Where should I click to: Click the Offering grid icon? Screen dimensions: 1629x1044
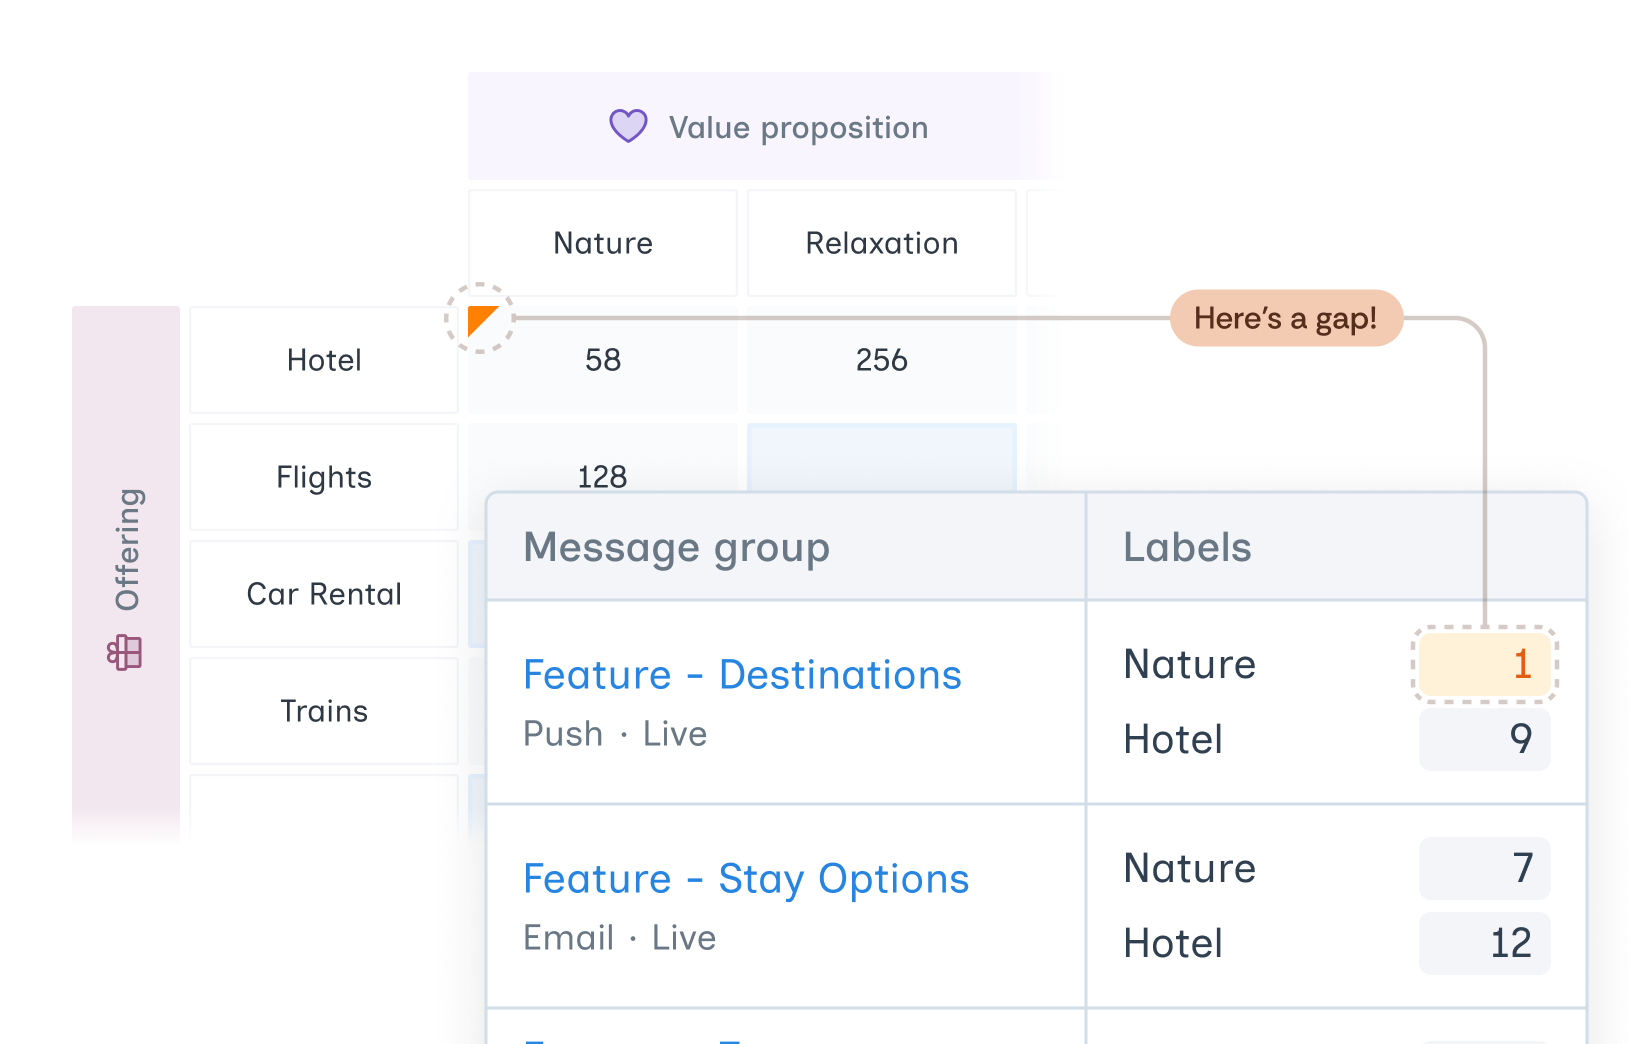click(125, 653)
